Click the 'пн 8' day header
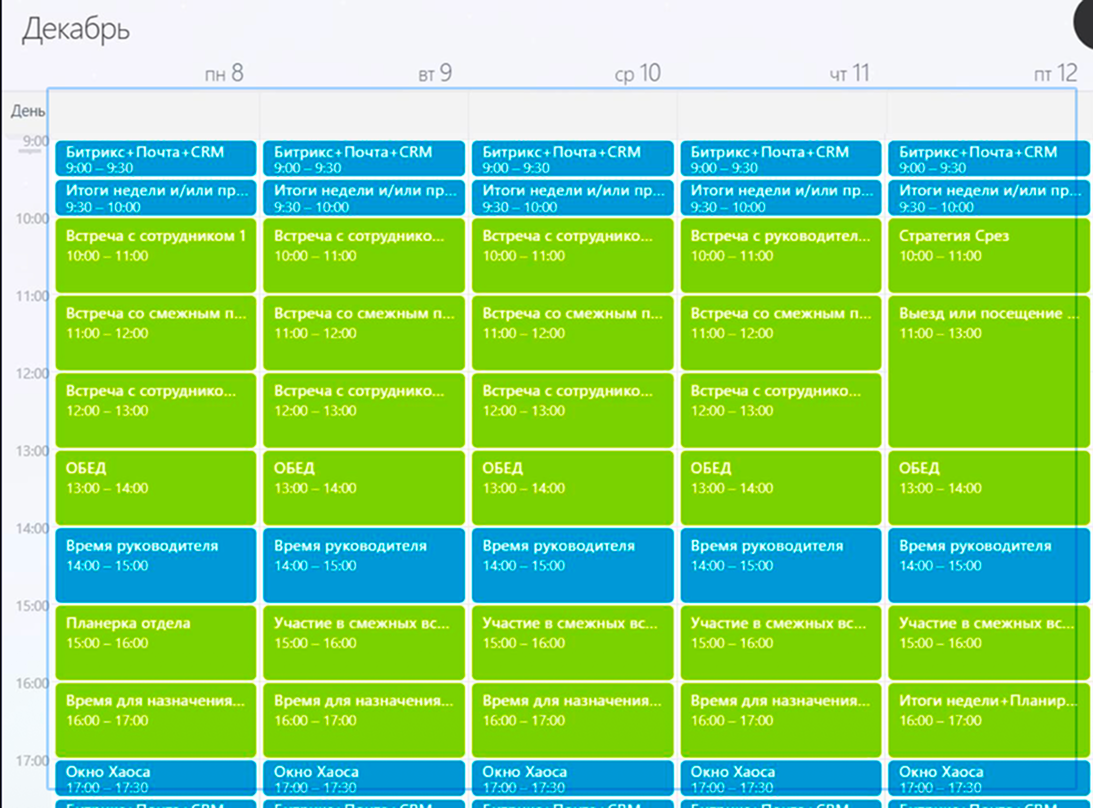The width and height of the screenshot is (1093, 808). click(224, 73)
